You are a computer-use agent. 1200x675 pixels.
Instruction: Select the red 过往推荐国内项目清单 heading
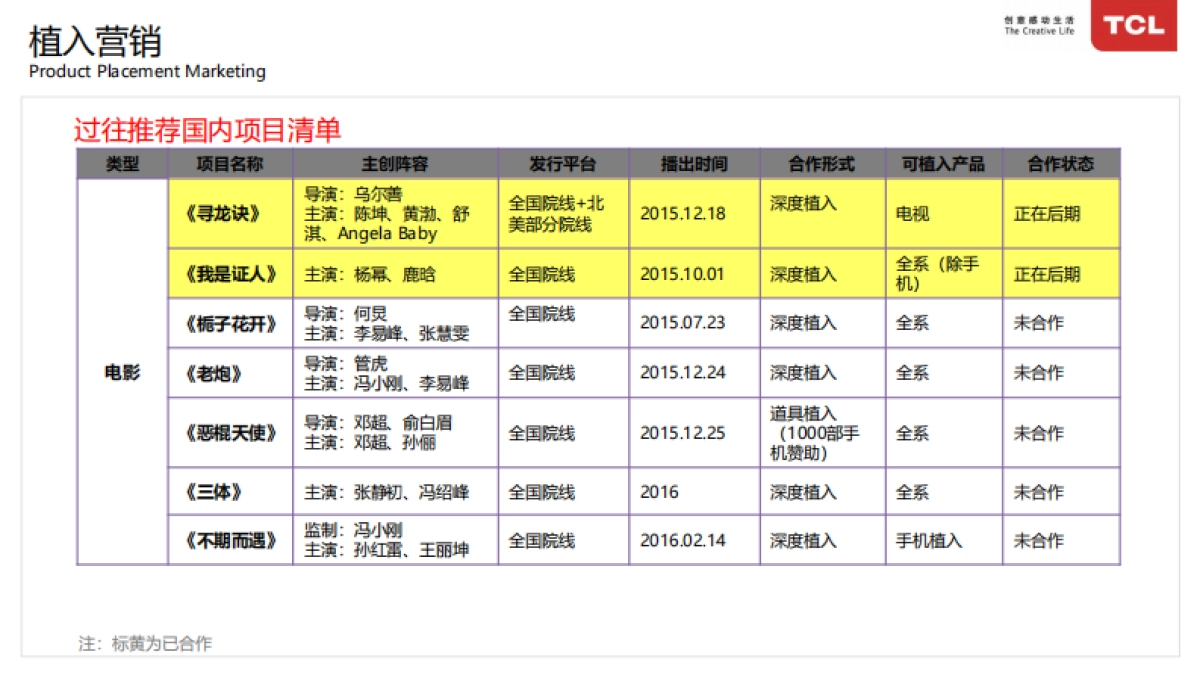click(207, 130)
